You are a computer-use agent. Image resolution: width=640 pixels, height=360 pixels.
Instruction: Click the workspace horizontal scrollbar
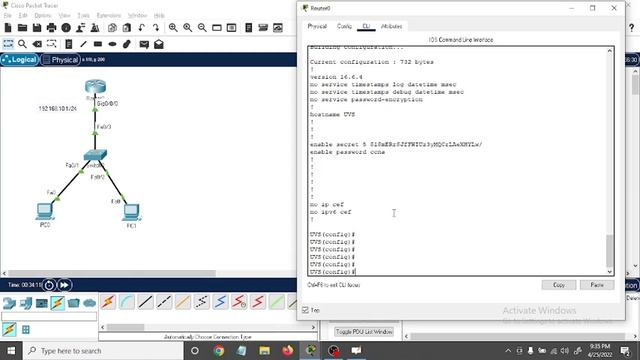click(112, 273)
